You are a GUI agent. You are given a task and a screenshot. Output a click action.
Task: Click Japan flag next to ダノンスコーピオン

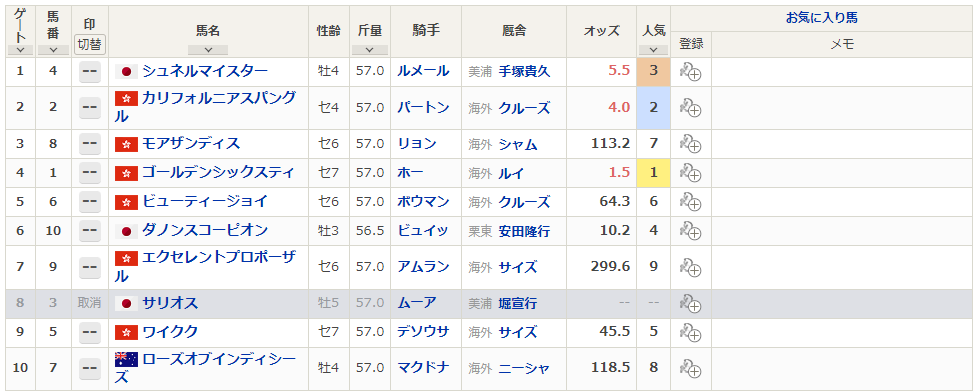click(x=126, y=231)
